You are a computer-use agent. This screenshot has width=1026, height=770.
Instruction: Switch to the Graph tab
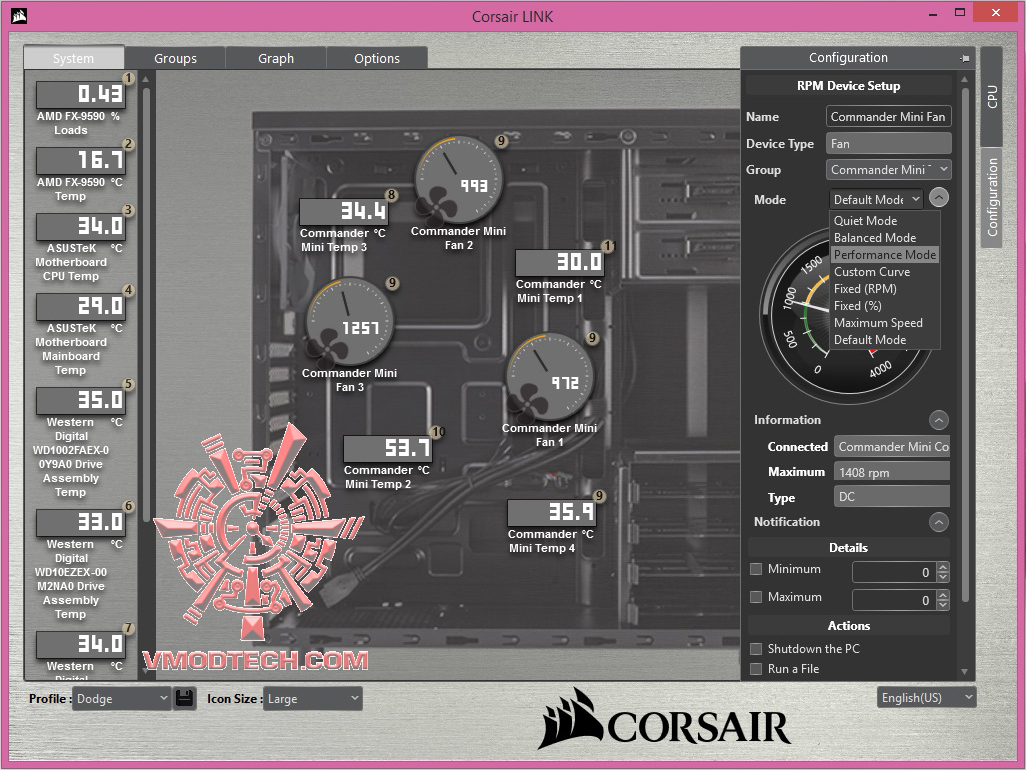pos(276,58)
